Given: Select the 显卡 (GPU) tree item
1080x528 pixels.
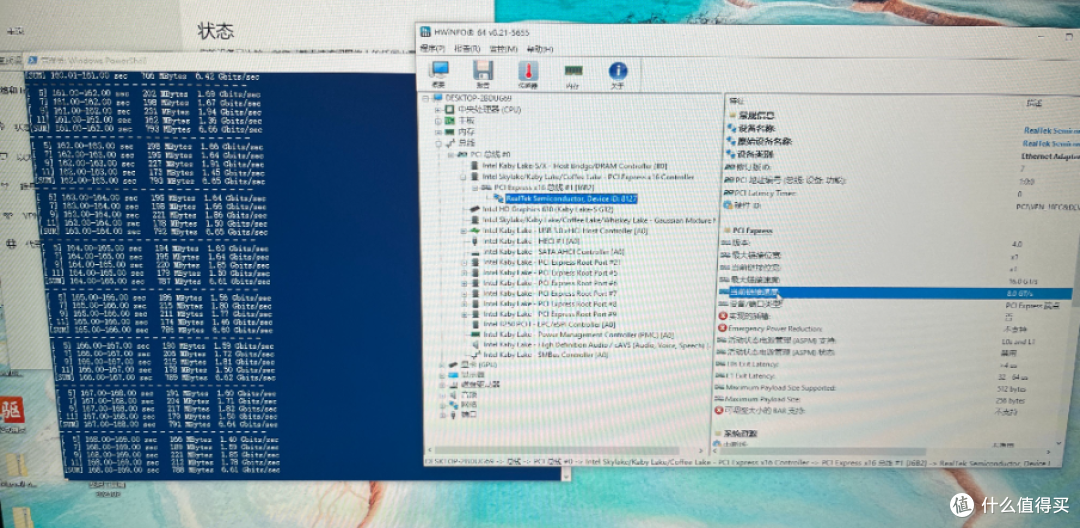Looking at the screenshot, I should [477, 364].
